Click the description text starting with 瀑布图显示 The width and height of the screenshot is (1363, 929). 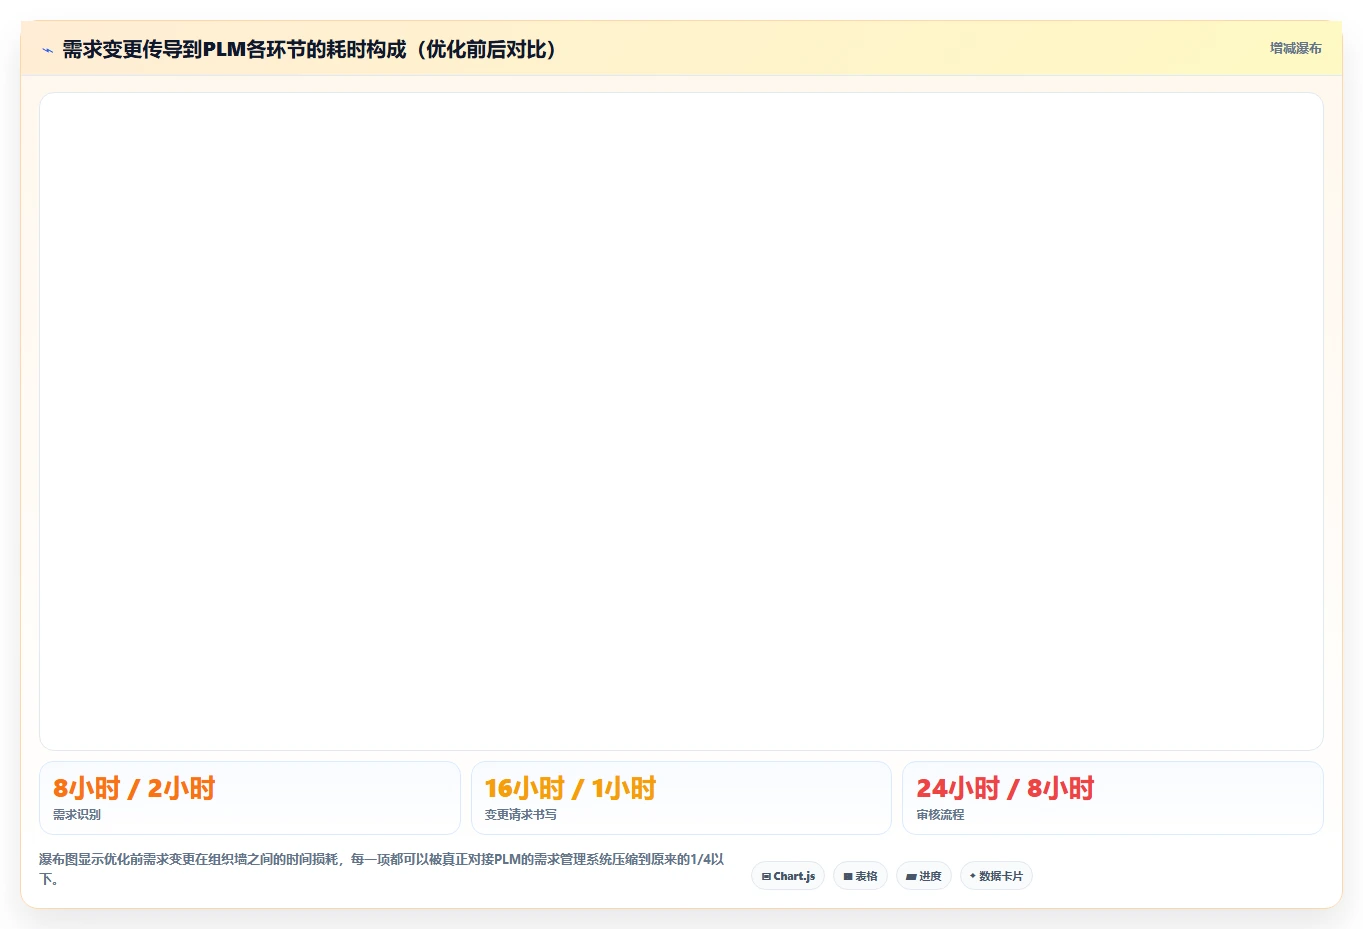pyautogui.click(x=382, y=869)
